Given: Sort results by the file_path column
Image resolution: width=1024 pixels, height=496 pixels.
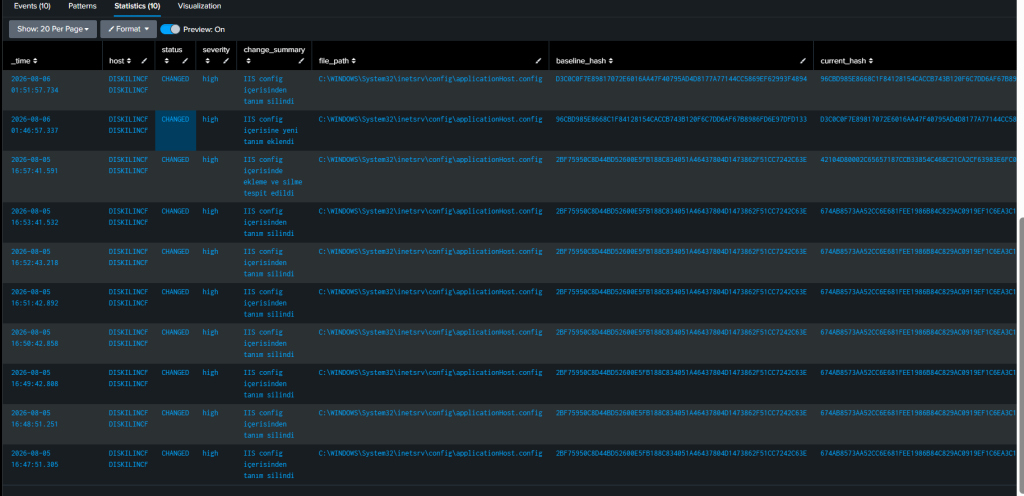Looking at the screenshot, I should [x=337, y=61].
